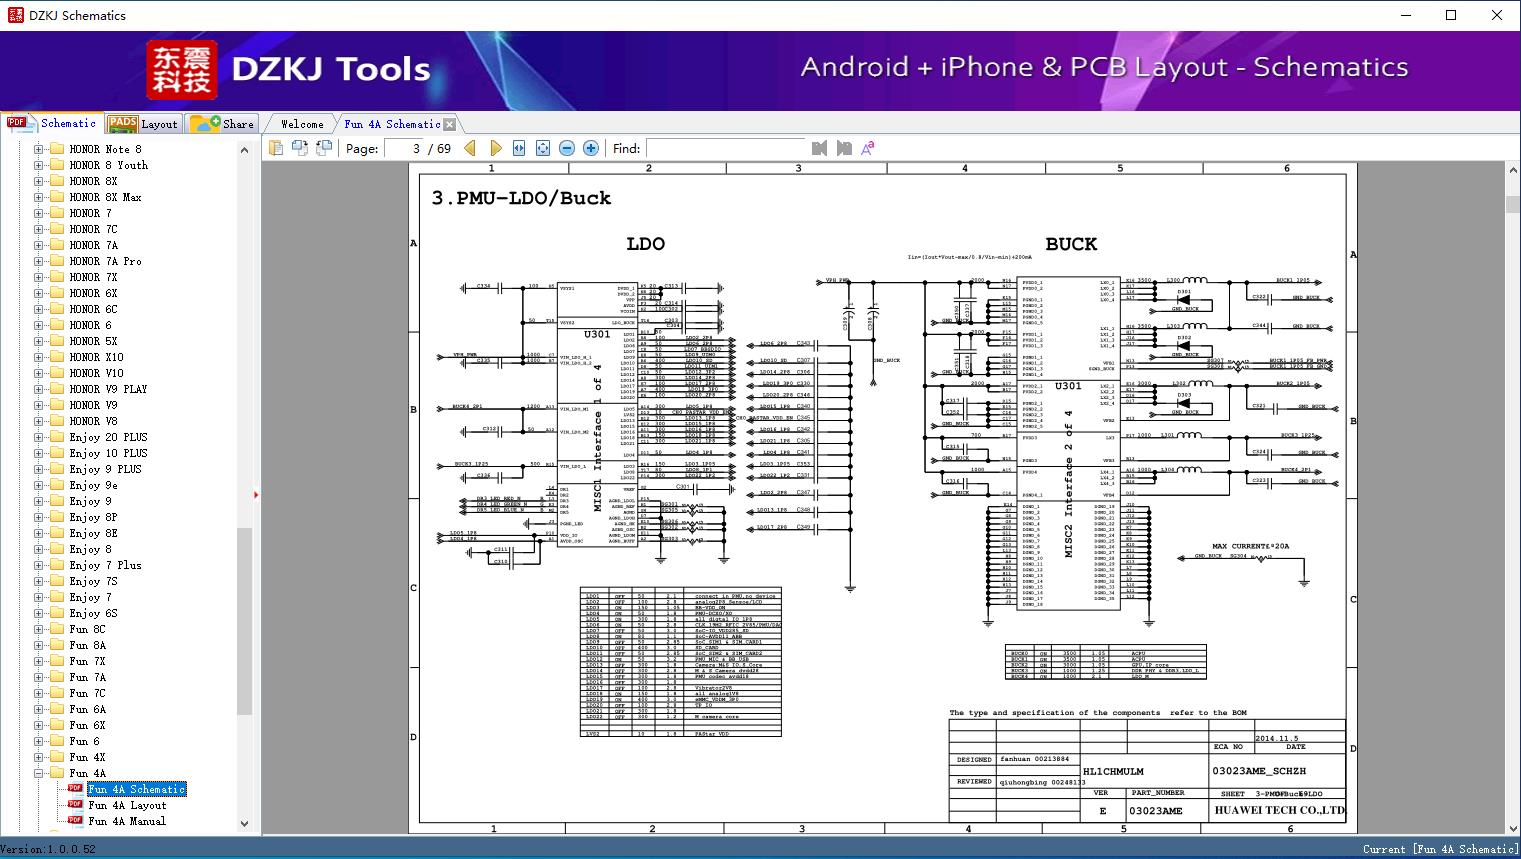
Task: Maximize the DZKJ Schematics window
Action: pos(1451,15)
